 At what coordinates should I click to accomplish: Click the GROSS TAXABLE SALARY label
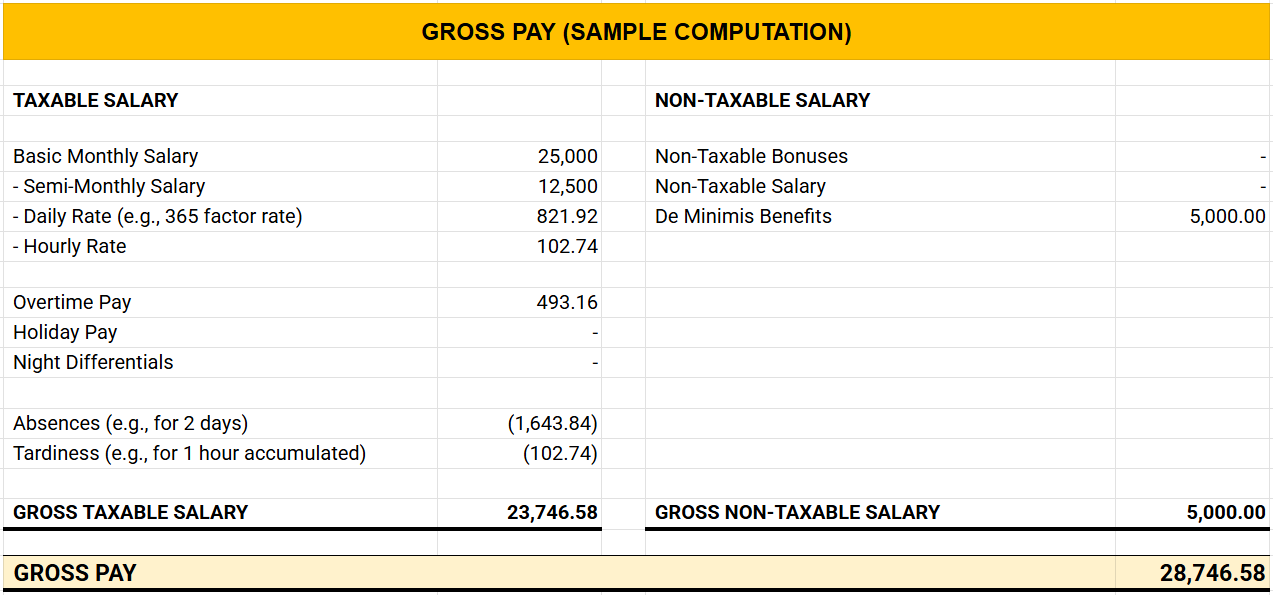[130, 512]
